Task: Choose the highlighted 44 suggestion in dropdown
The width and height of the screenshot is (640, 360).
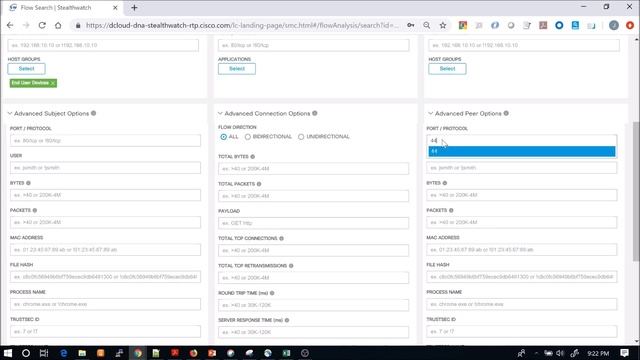Action: coord(522,151)
